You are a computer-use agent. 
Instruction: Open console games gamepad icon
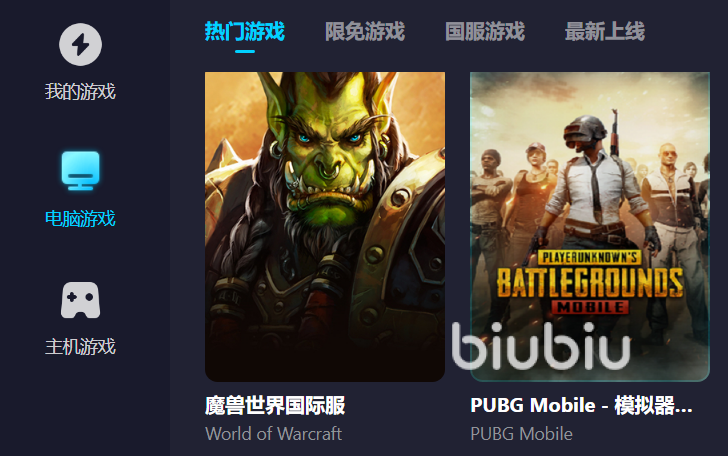[80, 300]
